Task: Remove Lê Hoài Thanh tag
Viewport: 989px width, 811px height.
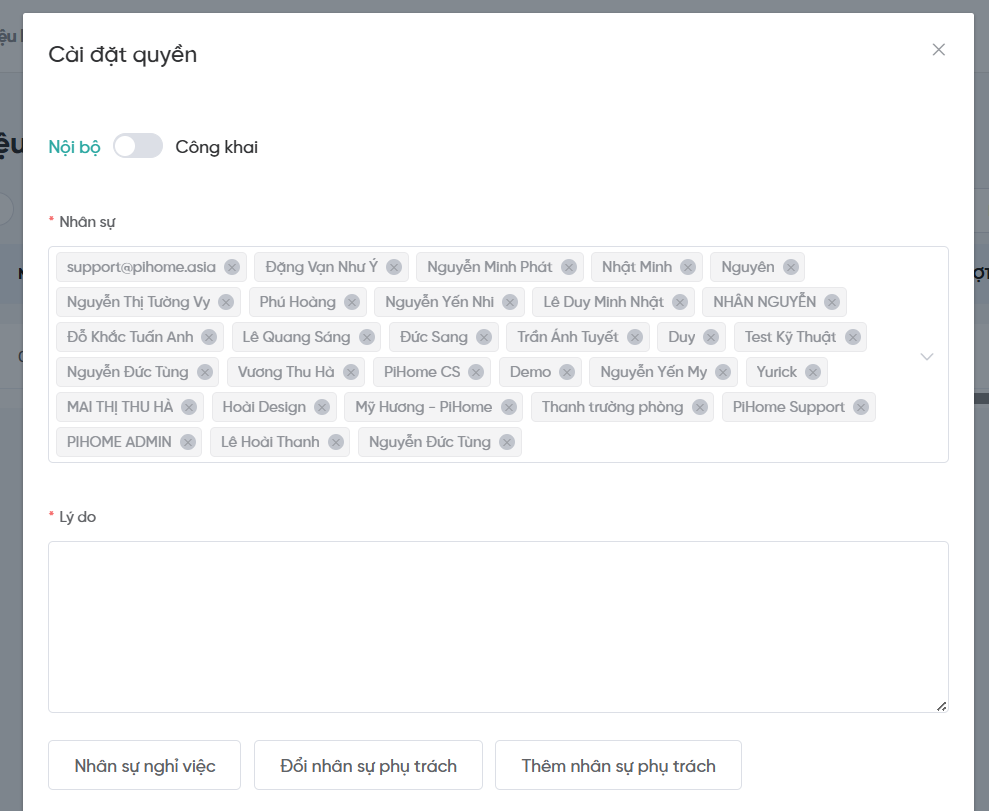Action: (x=335, y=442)
